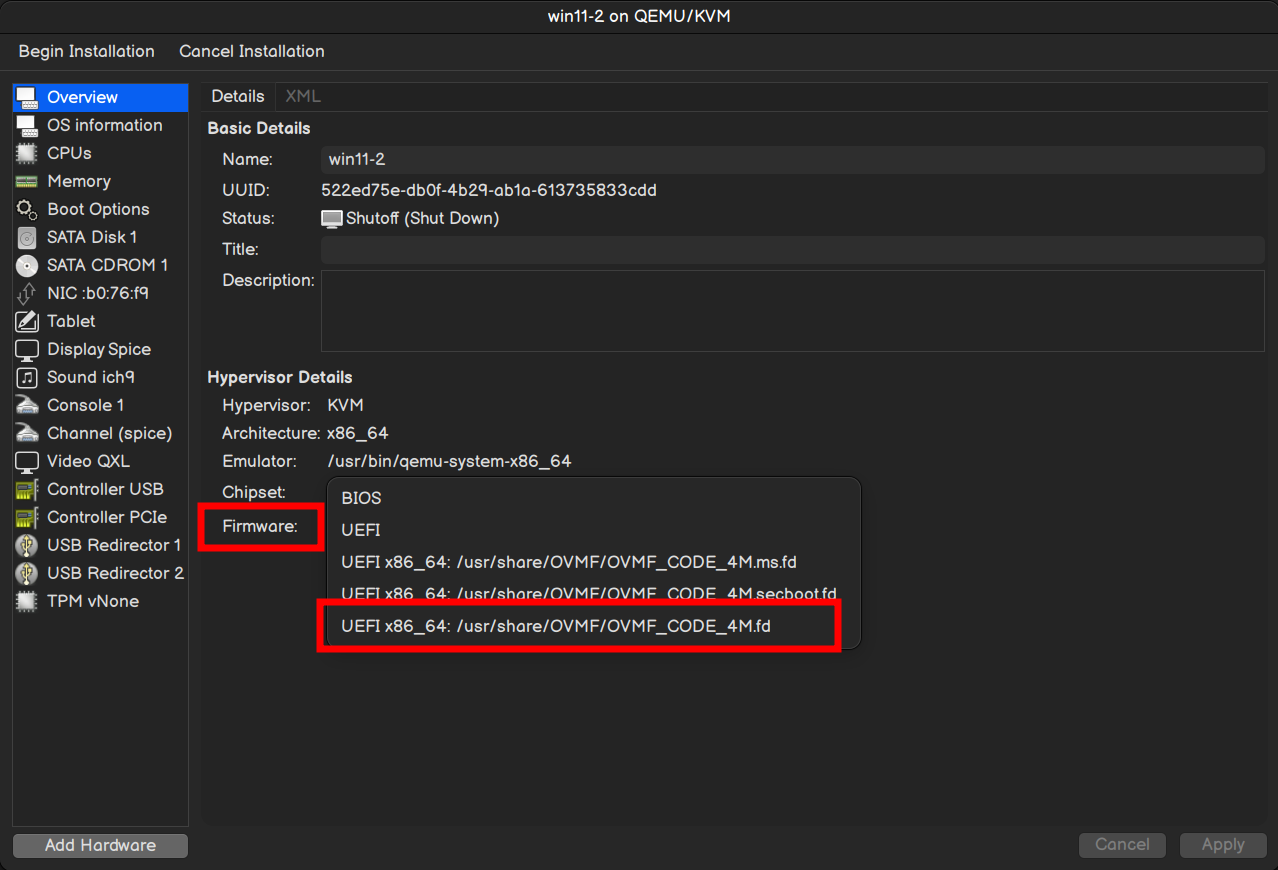The image size is (1278, 870).
Task: Select the Overview computer icon in sidebar
Action: (27, 97)
